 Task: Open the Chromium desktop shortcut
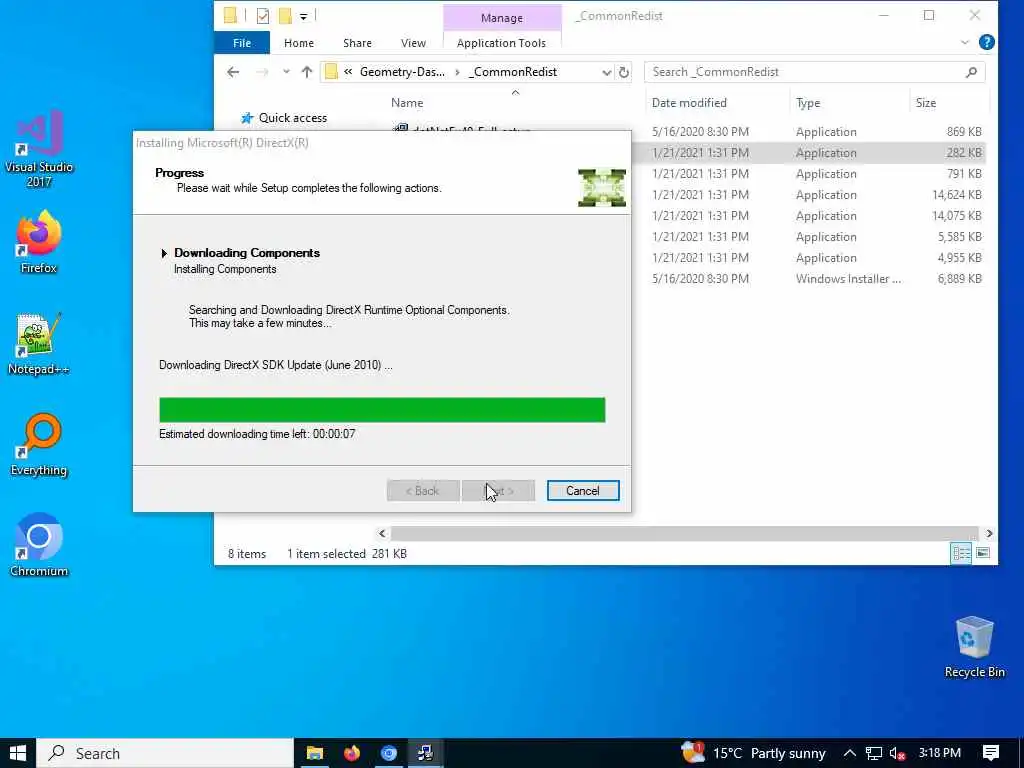pyautogui.click(x=39, y=545)
